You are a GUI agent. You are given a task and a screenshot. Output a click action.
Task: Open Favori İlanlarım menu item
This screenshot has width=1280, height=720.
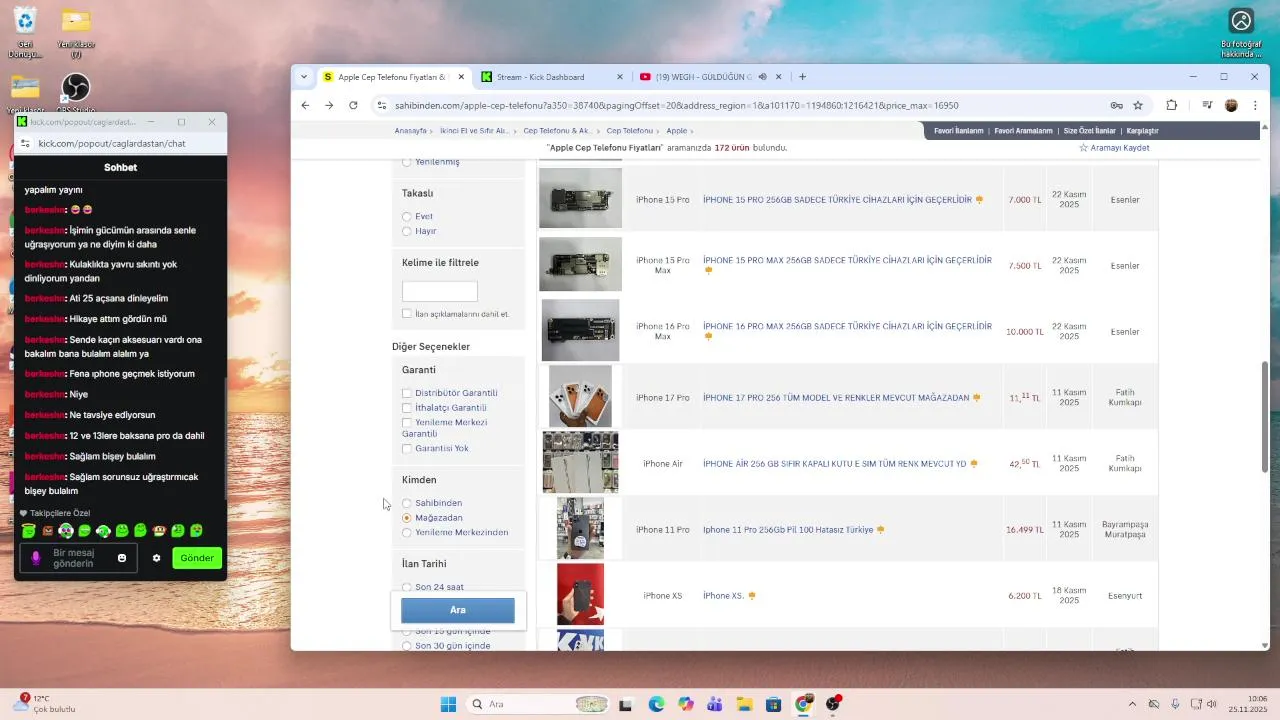tap(958, 131)
